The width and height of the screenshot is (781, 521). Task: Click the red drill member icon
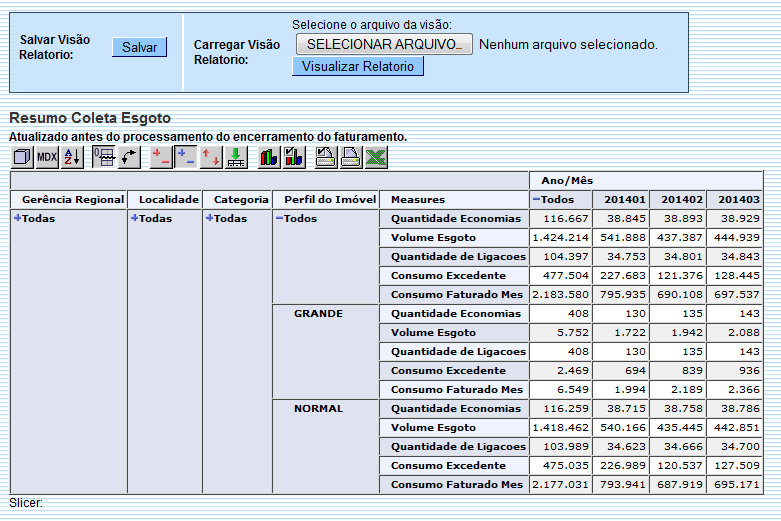pyautogui.click(x=160, y=156)
